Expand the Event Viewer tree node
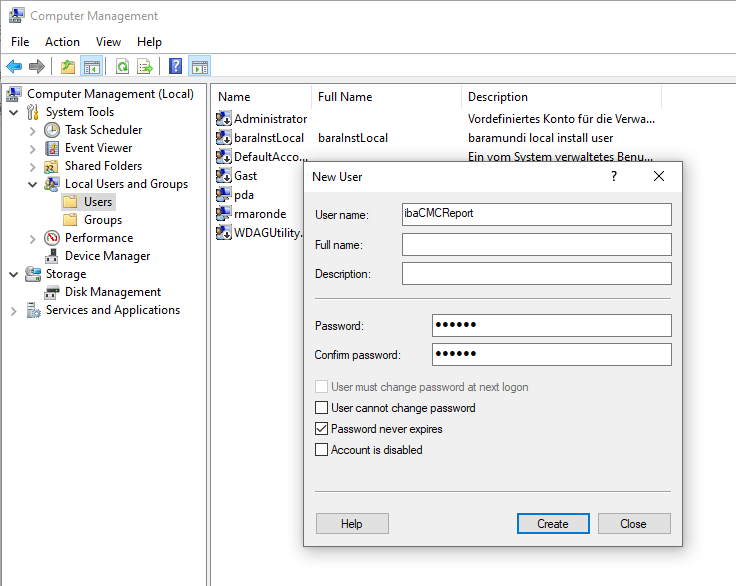The image size is (736, 586). pyautogui.click(x=33, y=148)
